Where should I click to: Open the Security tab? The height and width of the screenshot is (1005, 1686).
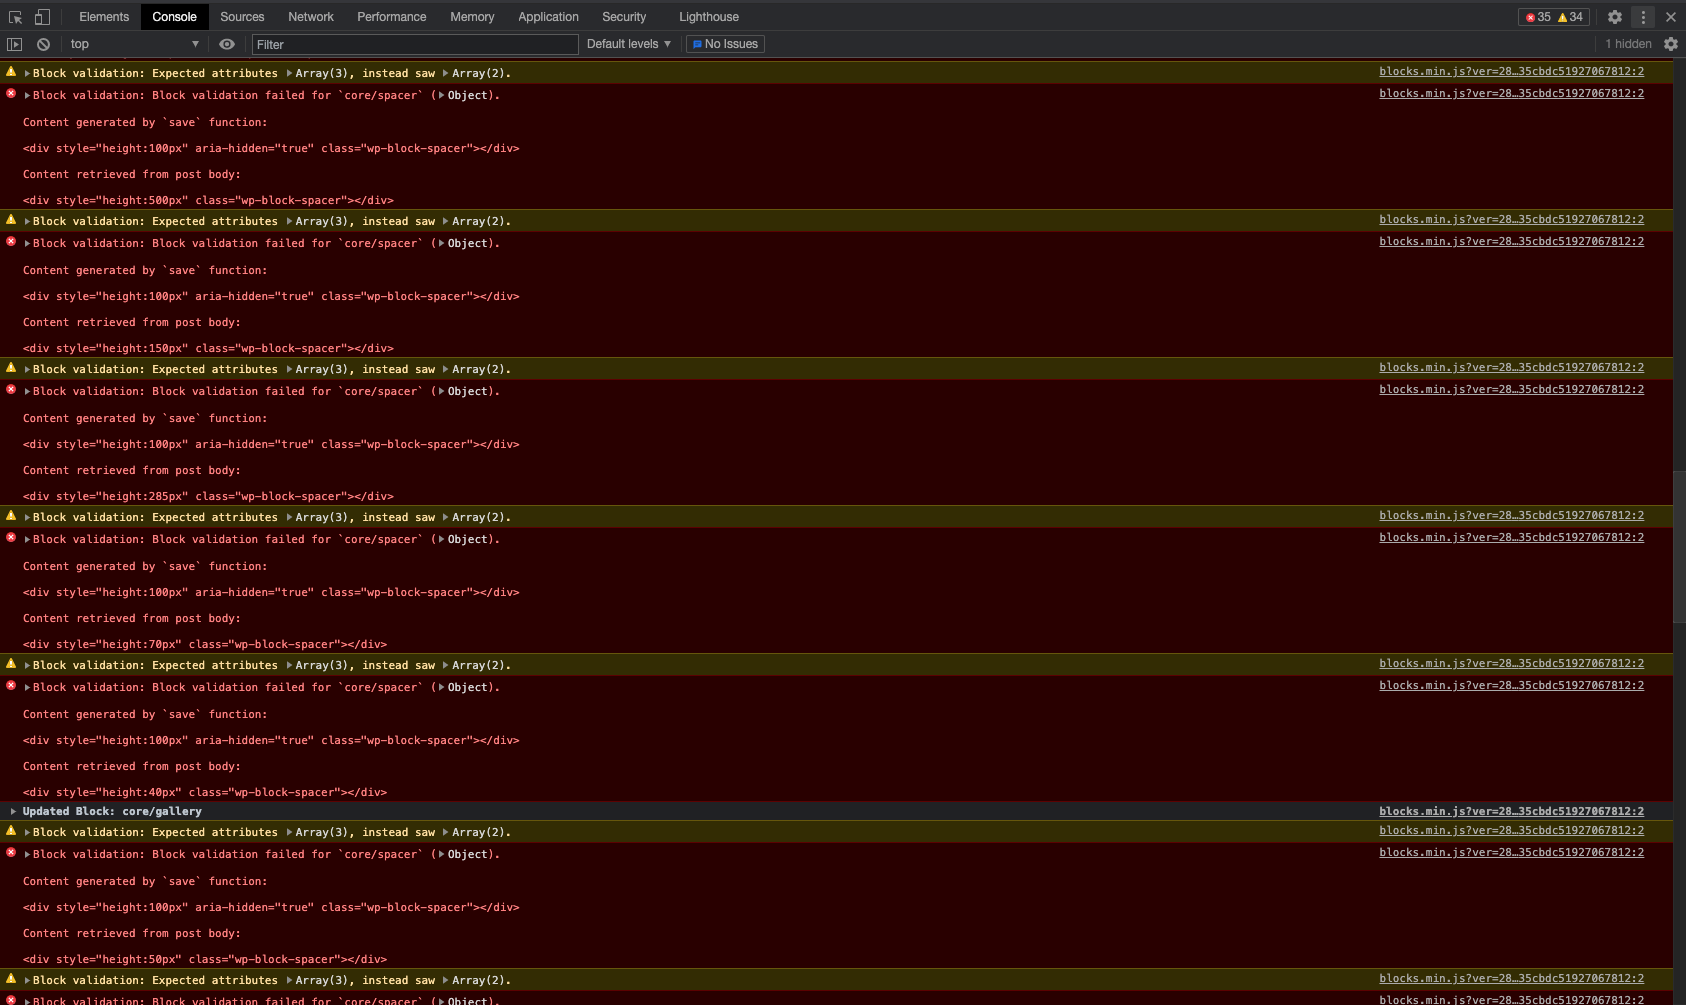pos(624,17)
